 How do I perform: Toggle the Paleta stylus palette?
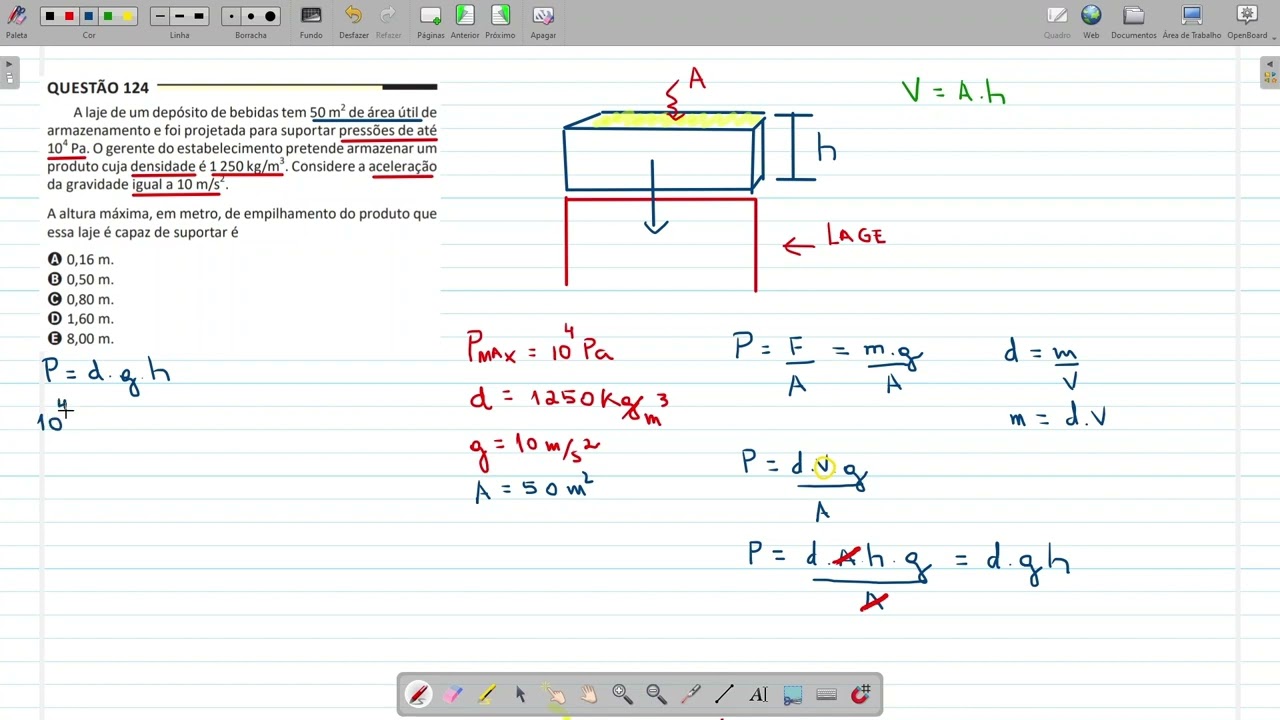[17, 20]
